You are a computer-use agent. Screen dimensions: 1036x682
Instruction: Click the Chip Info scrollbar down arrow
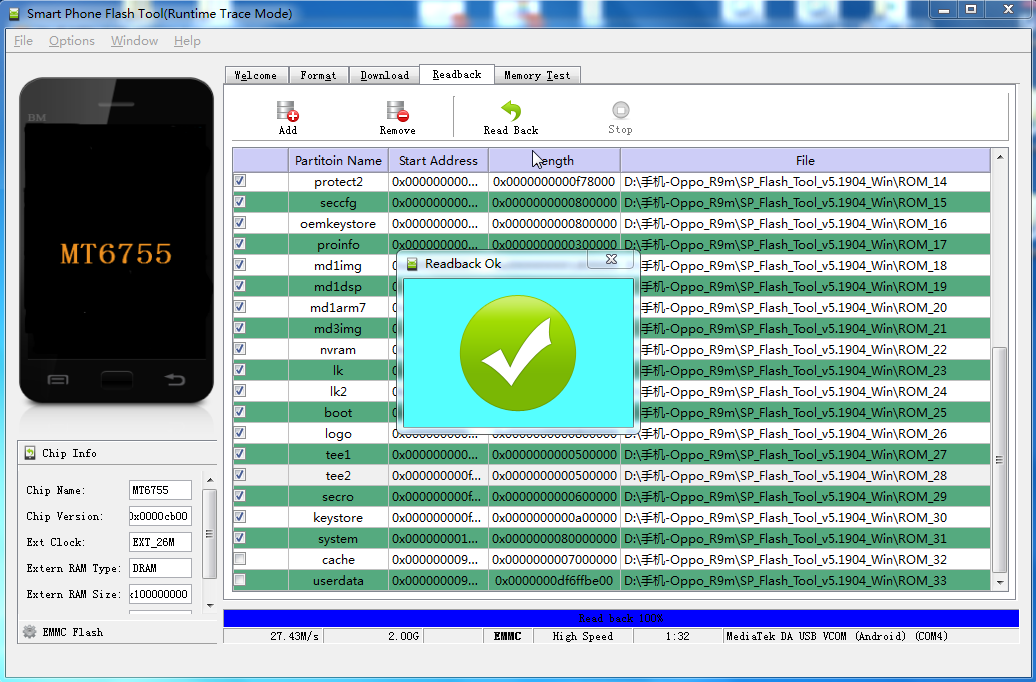[209, 605]
